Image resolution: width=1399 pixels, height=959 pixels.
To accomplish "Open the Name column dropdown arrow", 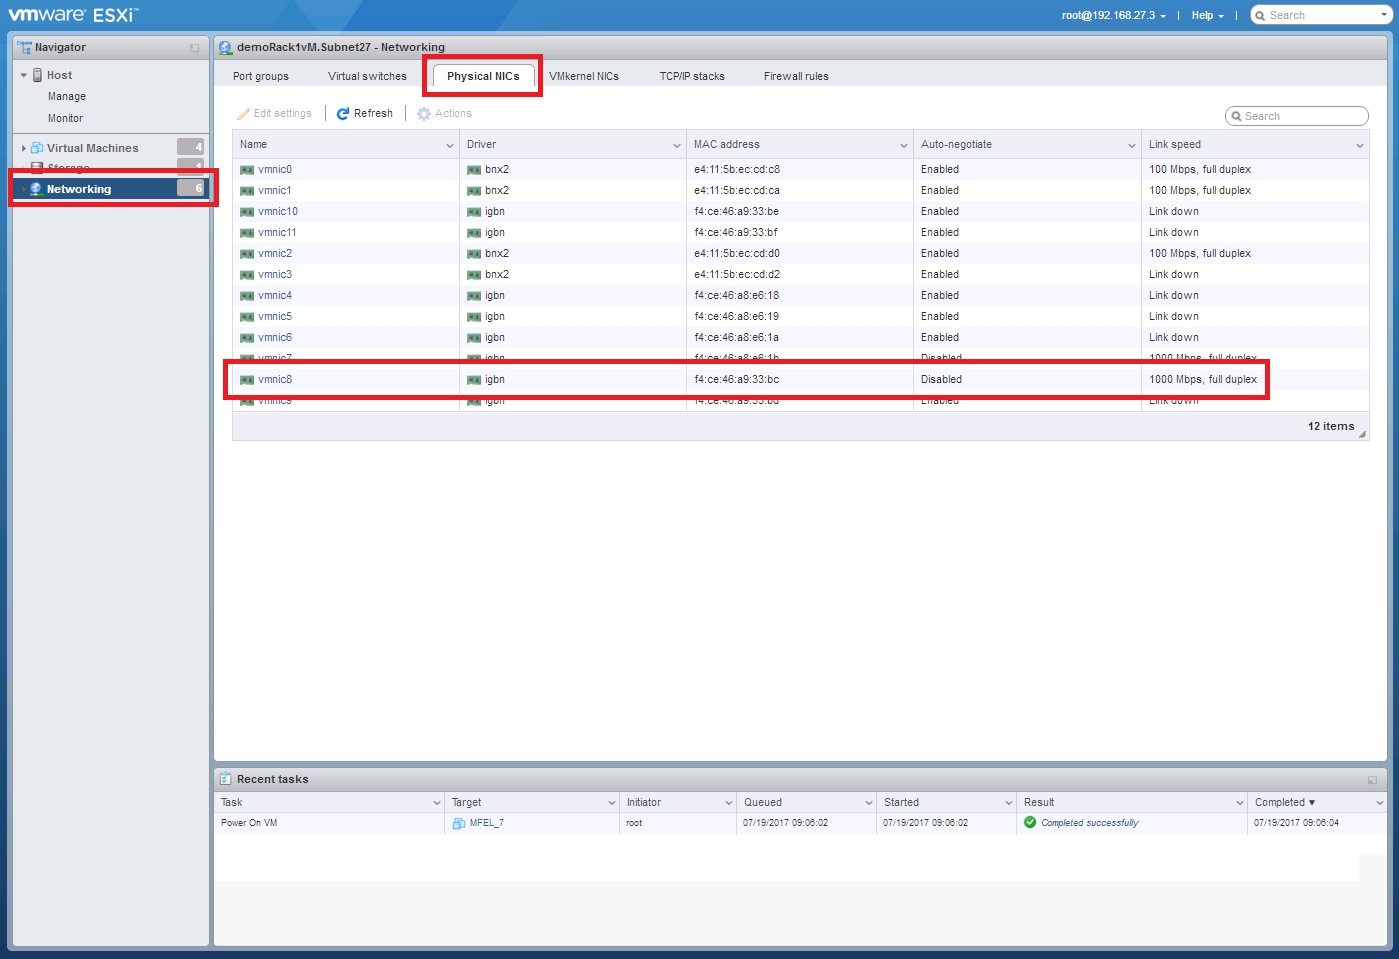I will pyautogui.click(x=450, y=146).
